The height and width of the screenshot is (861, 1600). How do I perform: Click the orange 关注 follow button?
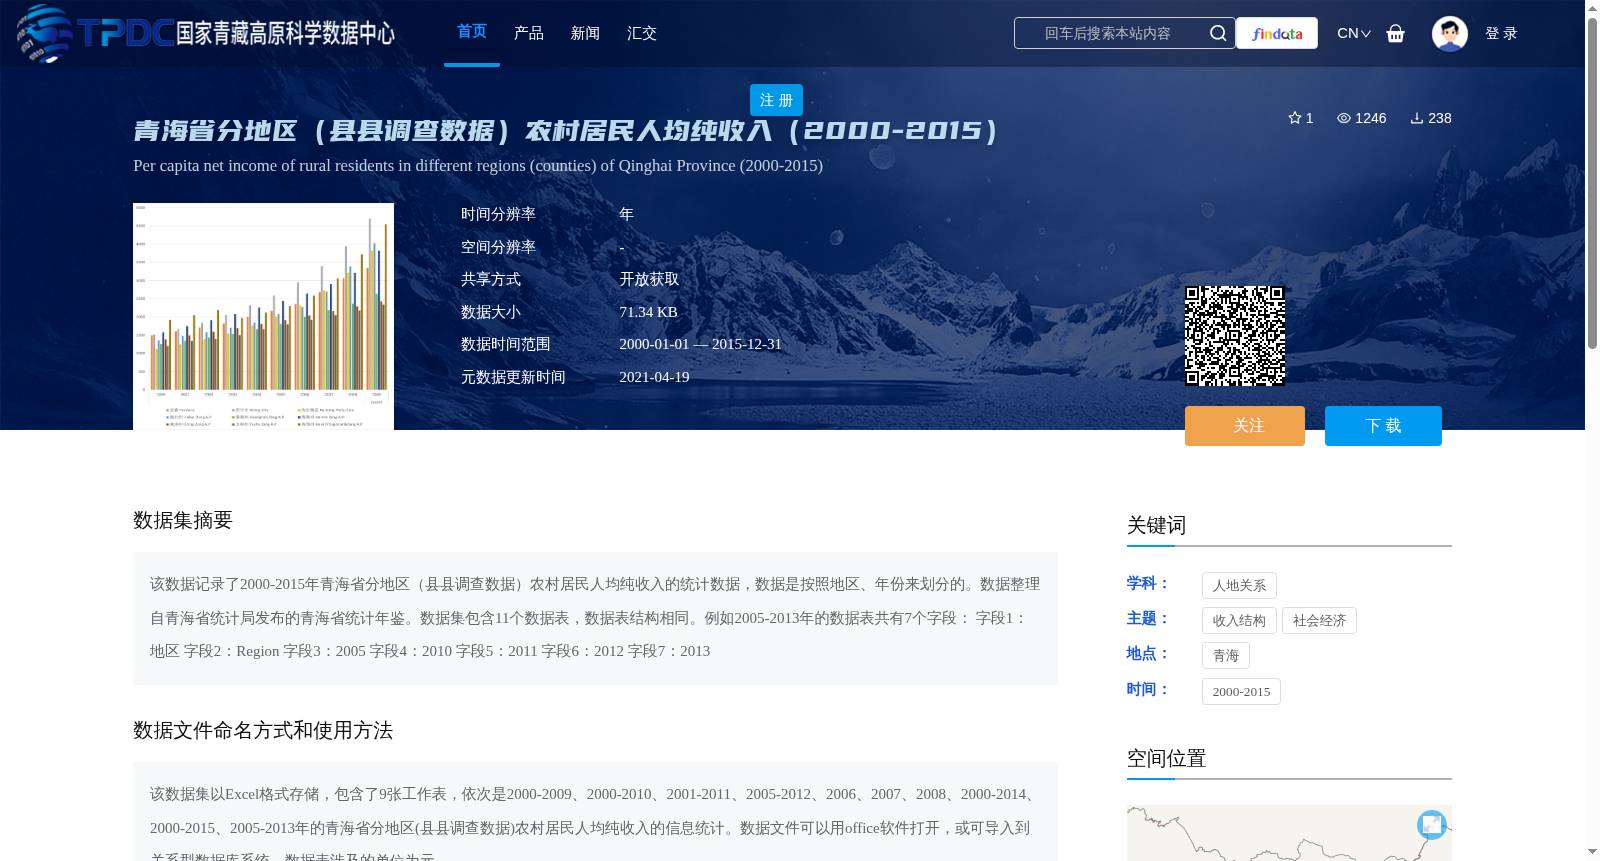[x=1245, y=426]
